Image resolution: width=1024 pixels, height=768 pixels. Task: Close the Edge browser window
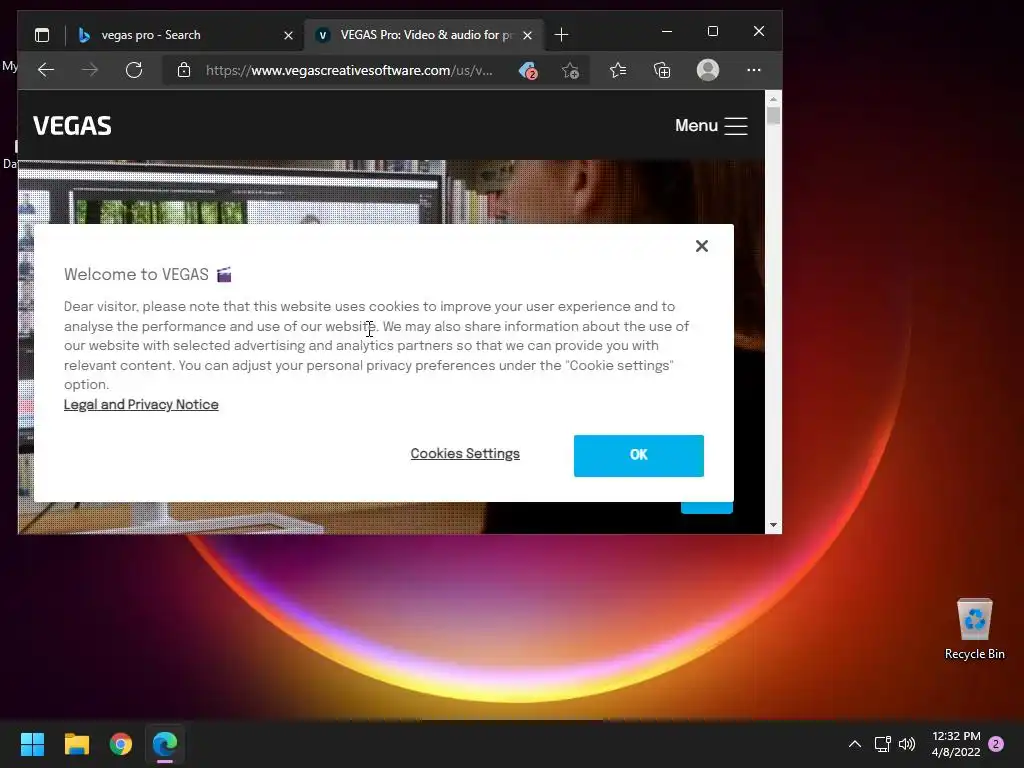[759, 31]
